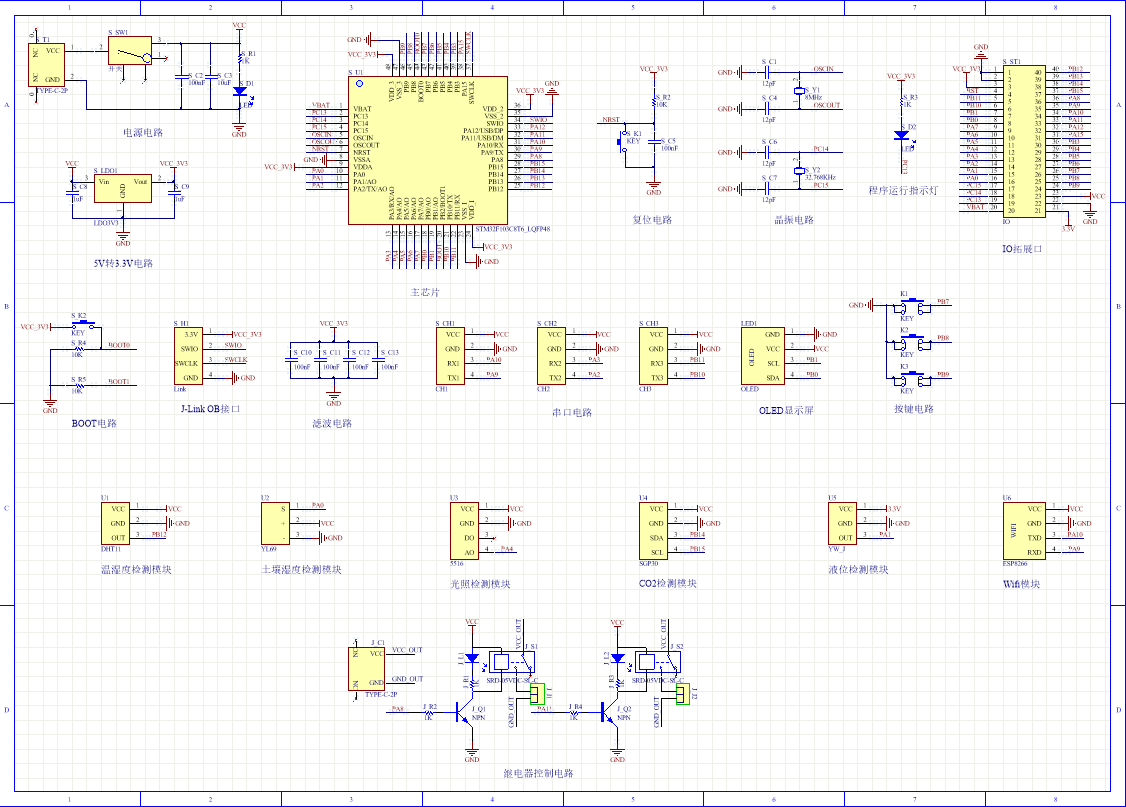Image resolution: width=1126 pixels, height=807 pixels.
Task: Click the '主芯片' section label
Action: (x=424, y=292)
